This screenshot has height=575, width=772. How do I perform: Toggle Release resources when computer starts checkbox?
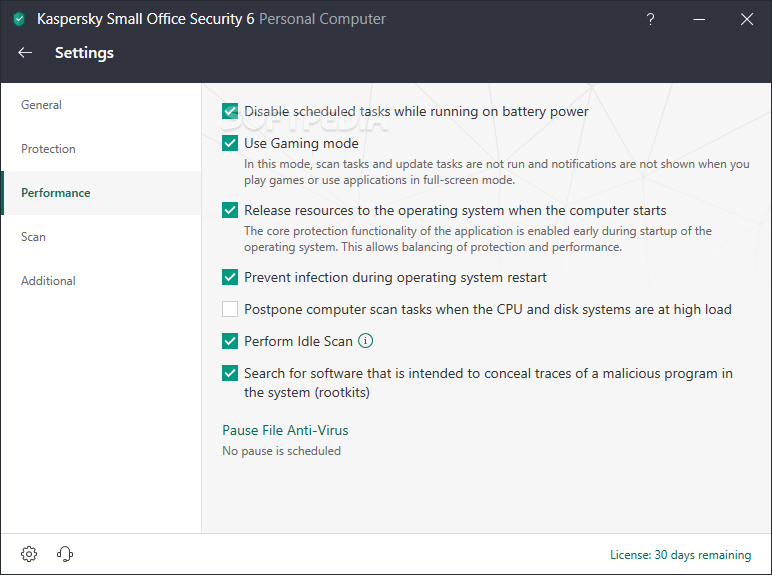point(230,210)
